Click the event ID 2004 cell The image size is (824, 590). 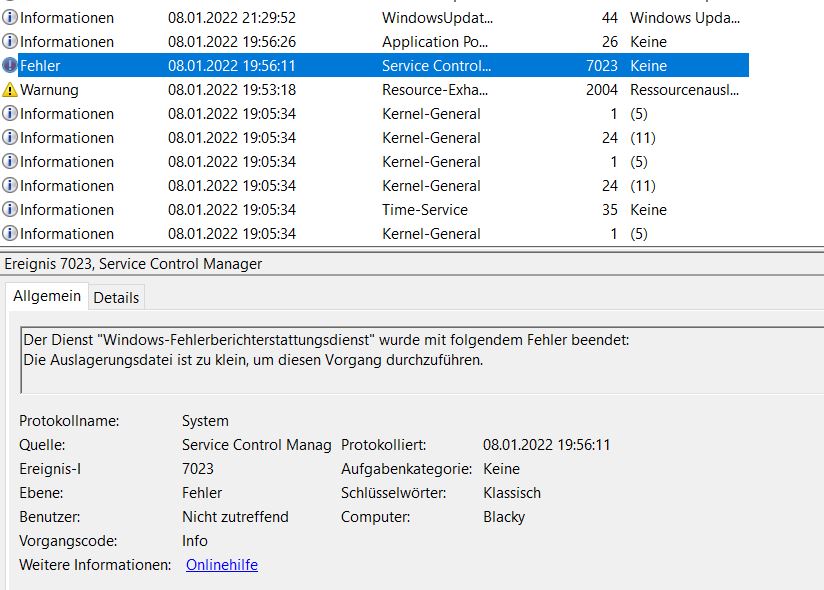(x=601, y=90)
